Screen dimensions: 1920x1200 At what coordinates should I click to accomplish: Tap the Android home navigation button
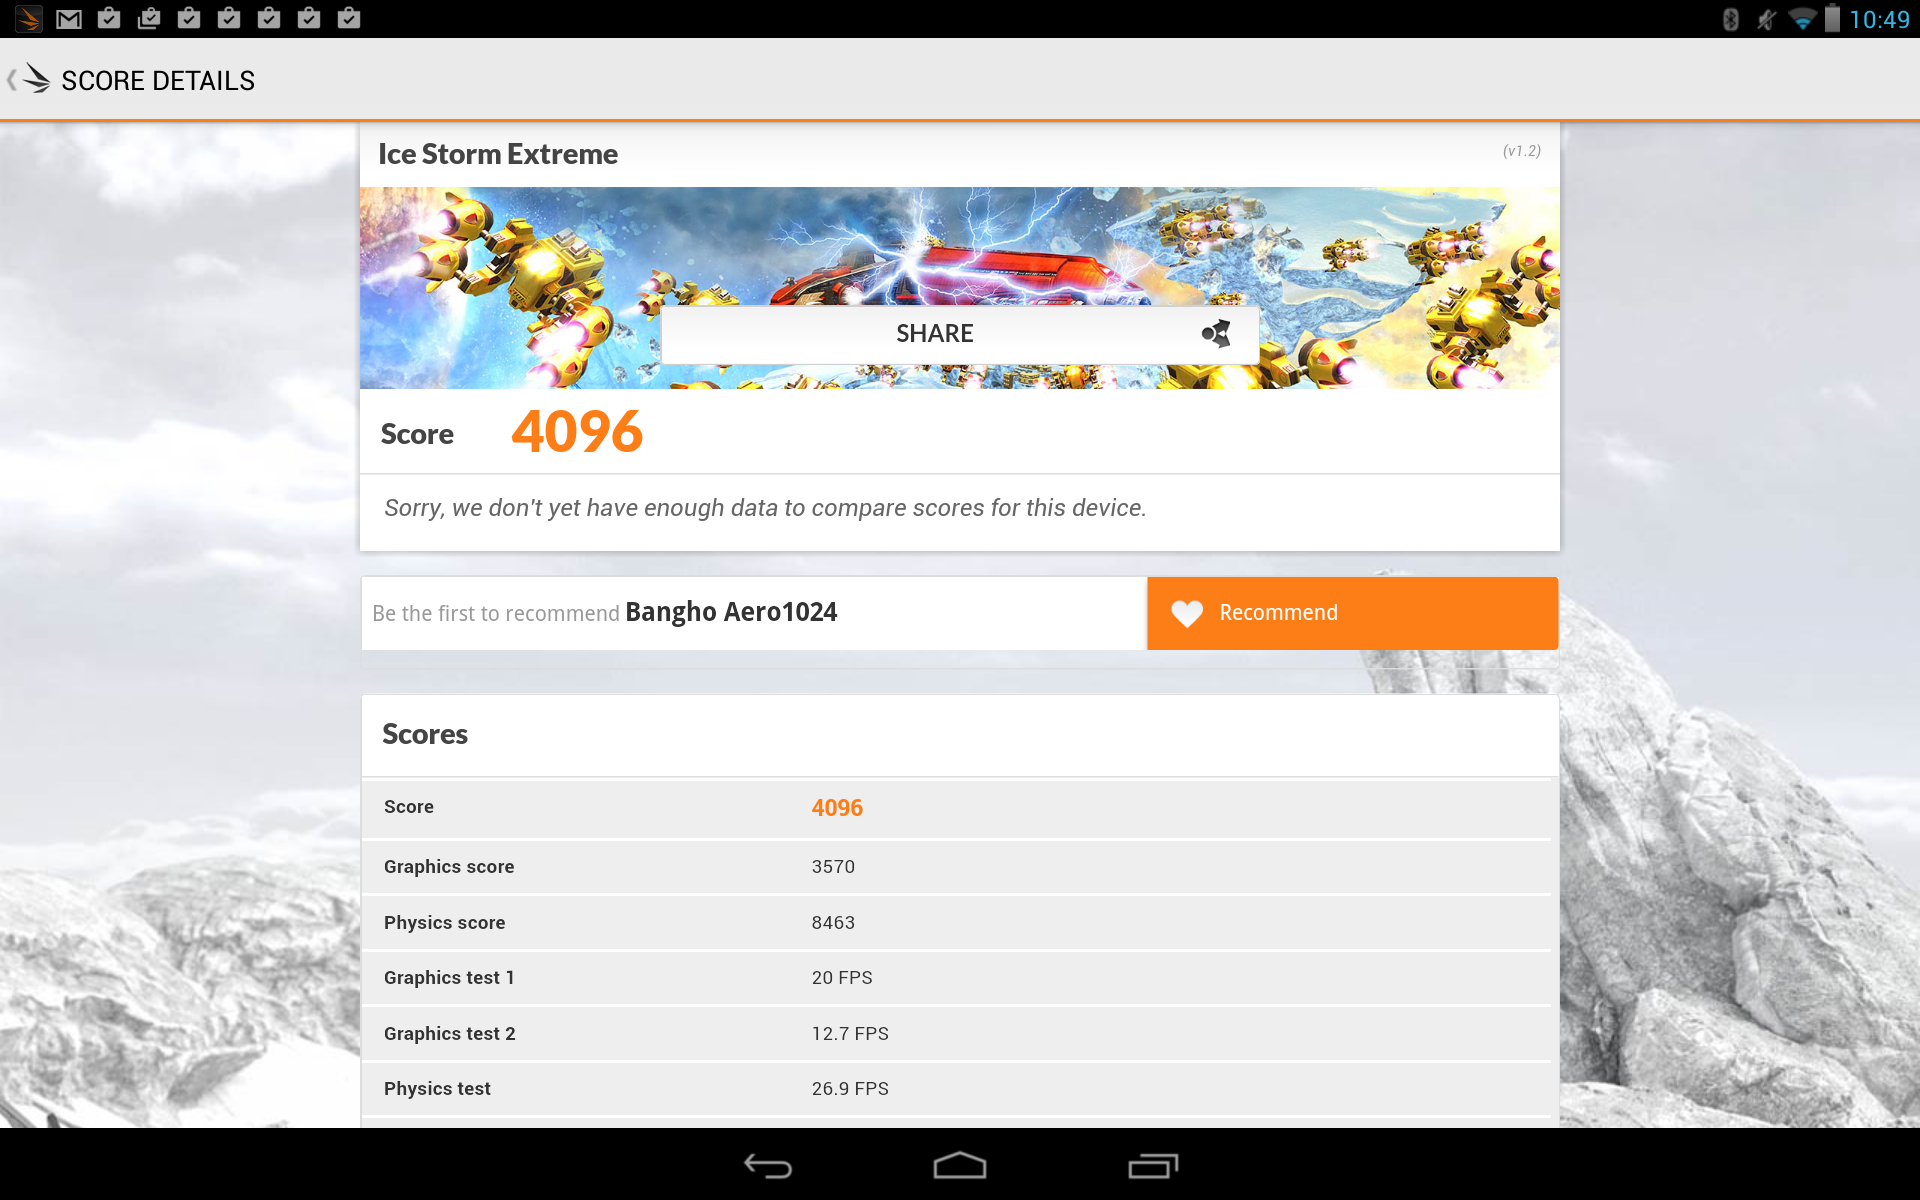click(x=960, y=1166)
